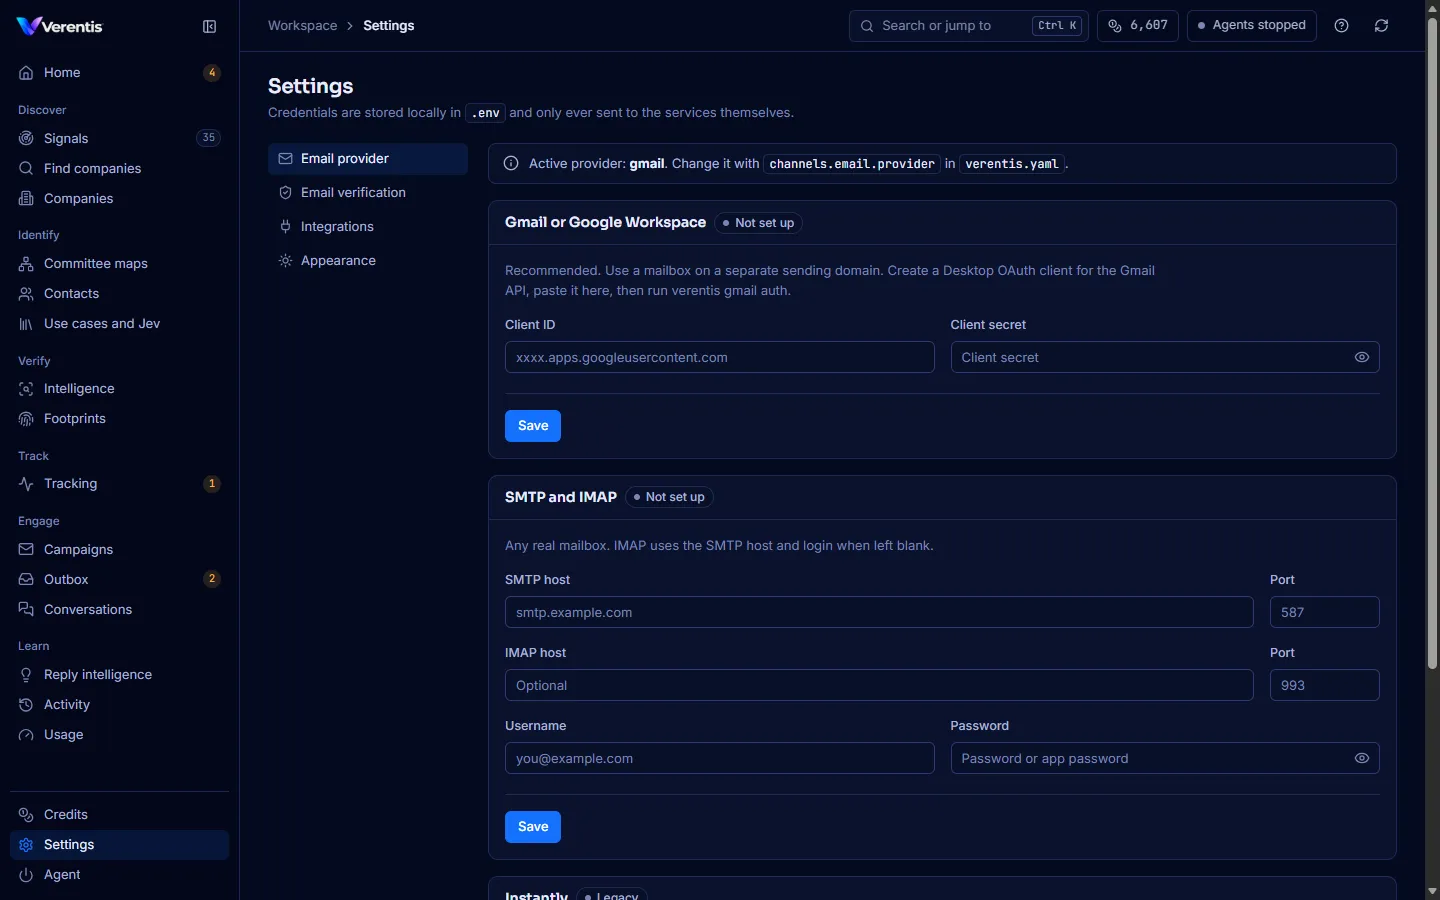
Task: Collapse the sidebar panel icon
Action: 209,27
